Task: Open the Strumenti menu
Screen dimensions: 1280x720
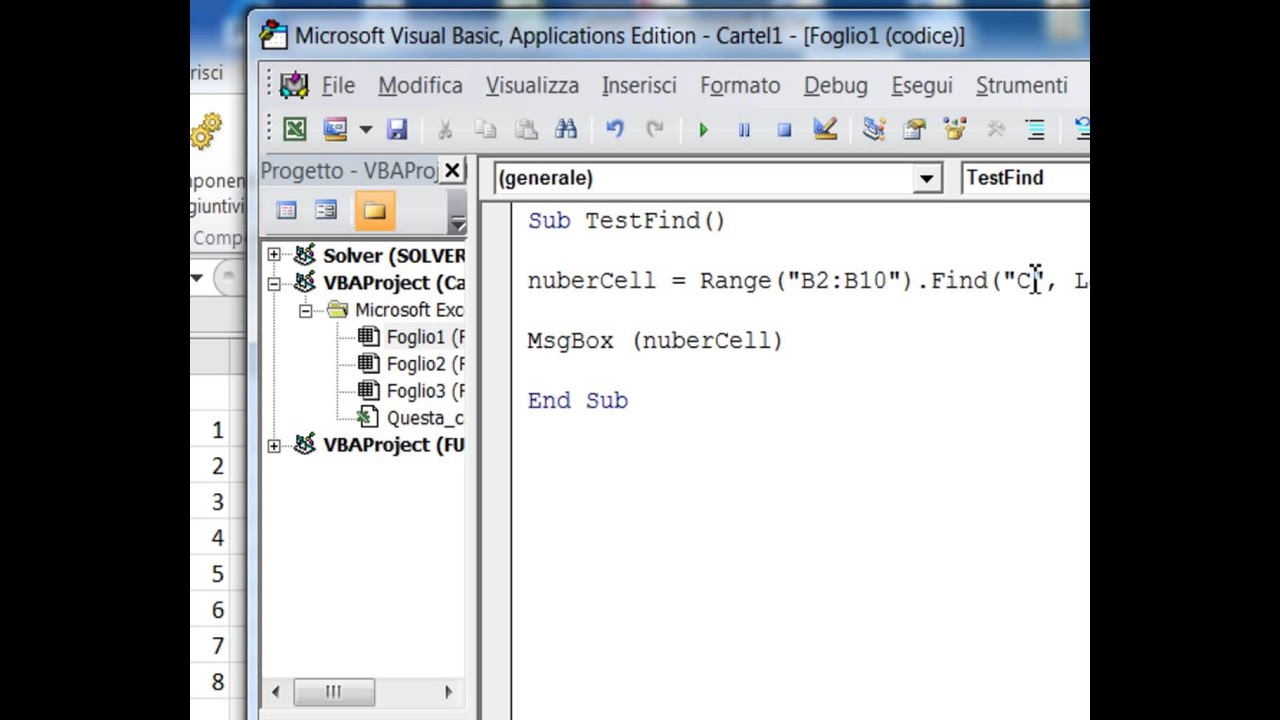Action: tap(1021, 86)
